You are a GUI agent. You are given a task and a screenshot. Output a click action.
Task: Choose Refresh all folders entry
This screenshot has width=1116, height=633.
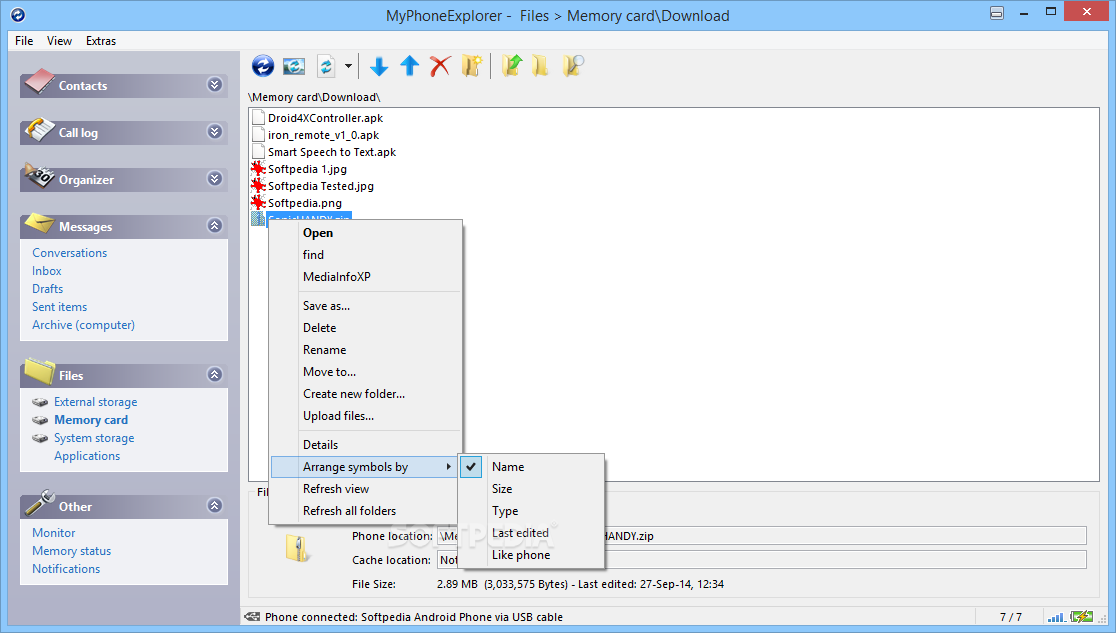[364, 511]
